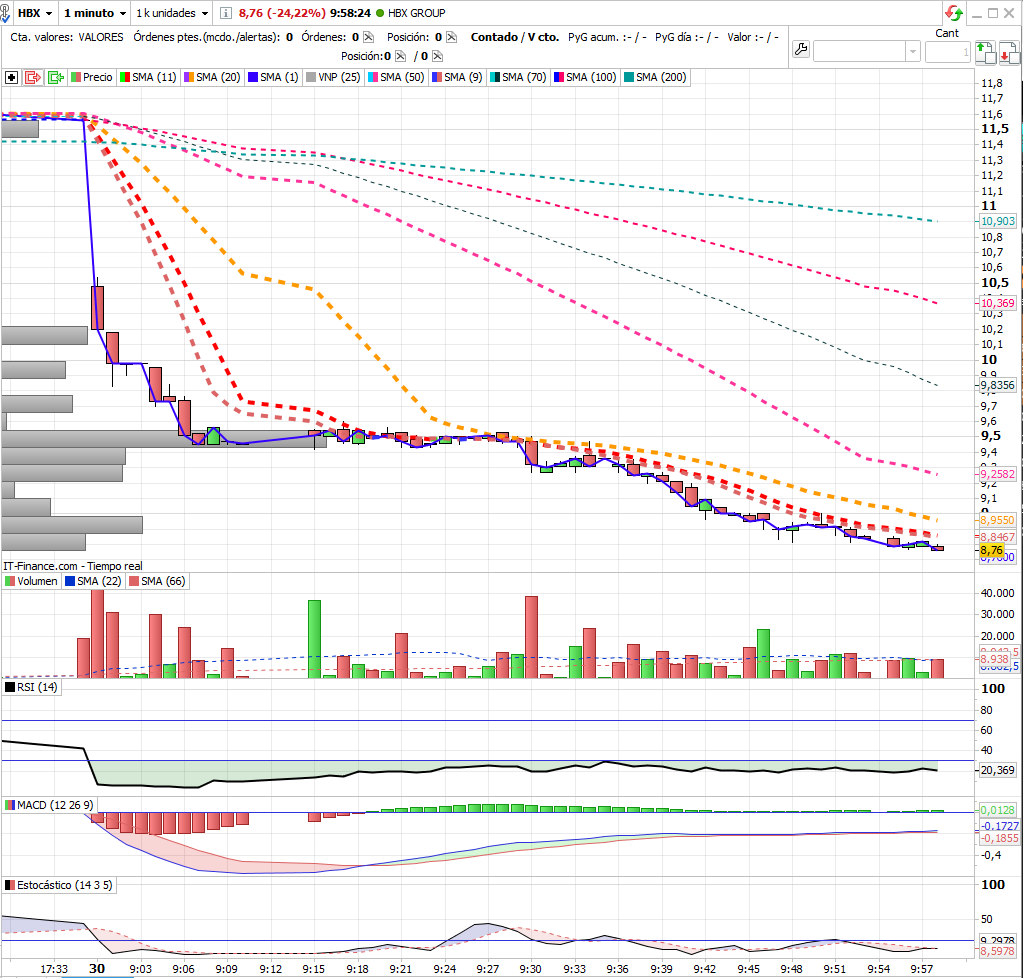1023x978 pixels.
Task: Open the SMA (200) indicator settings
Action: coord(656,77)
